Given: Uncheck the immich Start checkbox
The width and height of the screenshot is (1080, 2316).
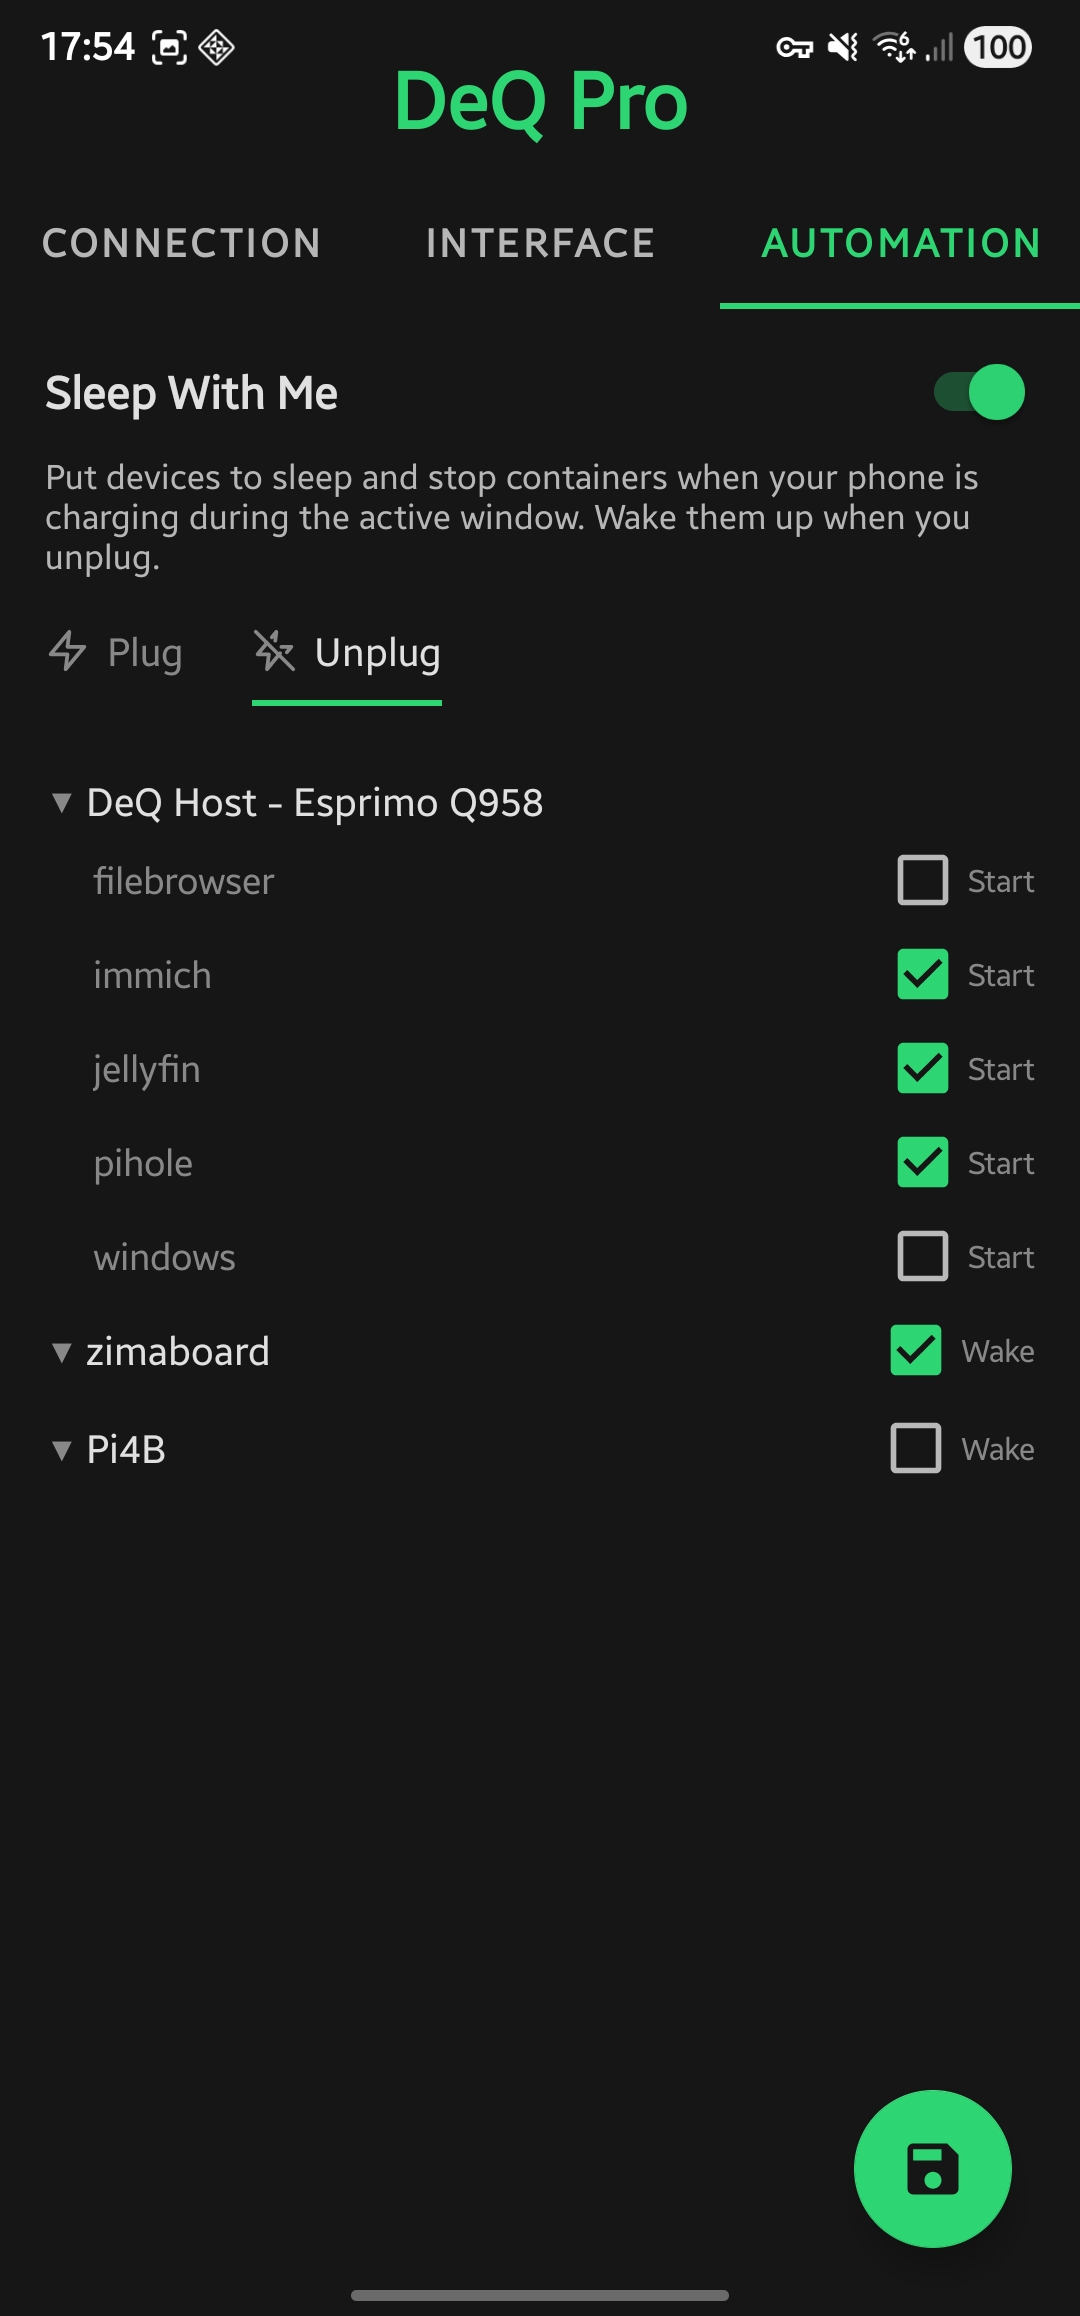Looking at the screenshot, I should click(922, 975).
